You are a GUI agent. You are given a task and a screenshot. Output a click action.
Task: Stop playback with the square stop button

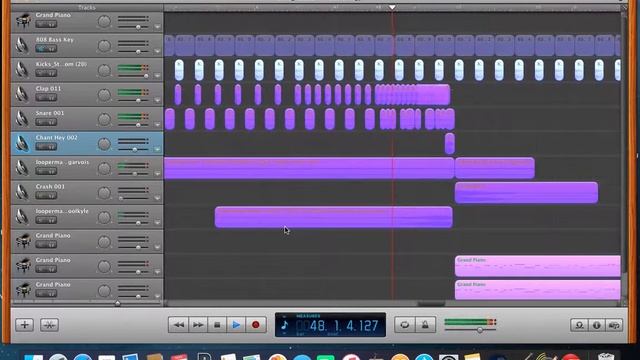(x=217, y=325)
